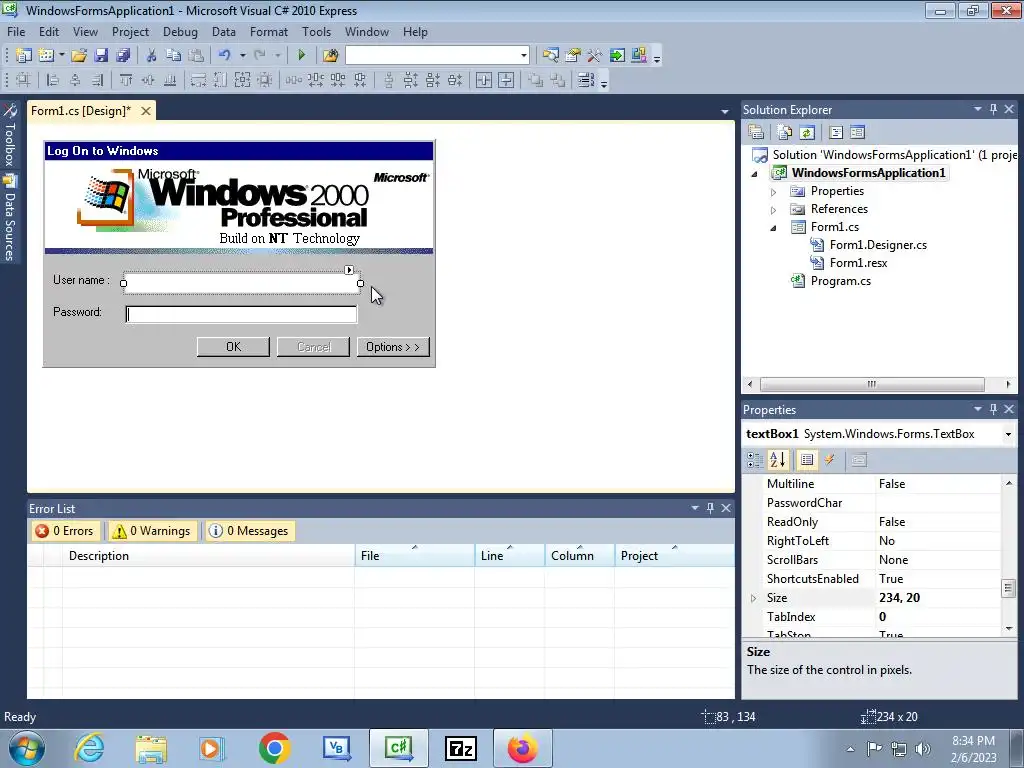This screenshot has width=1024, height=768.
Task: Sort properties alphabetically in Properties panel
Action: point(778,460)
